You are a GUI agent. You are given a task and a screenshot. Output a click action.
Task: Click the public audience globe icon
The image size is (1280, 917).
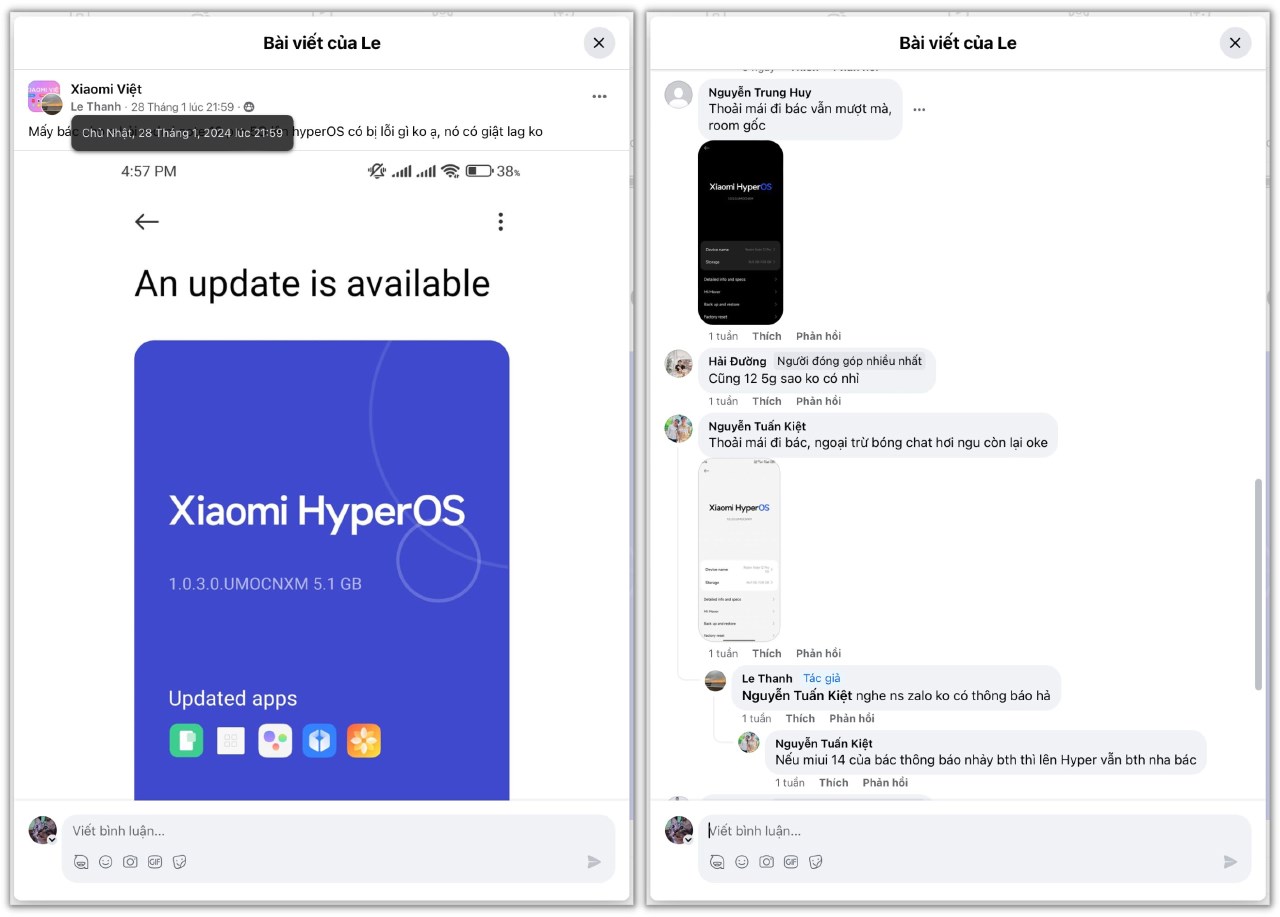point(249,107)
